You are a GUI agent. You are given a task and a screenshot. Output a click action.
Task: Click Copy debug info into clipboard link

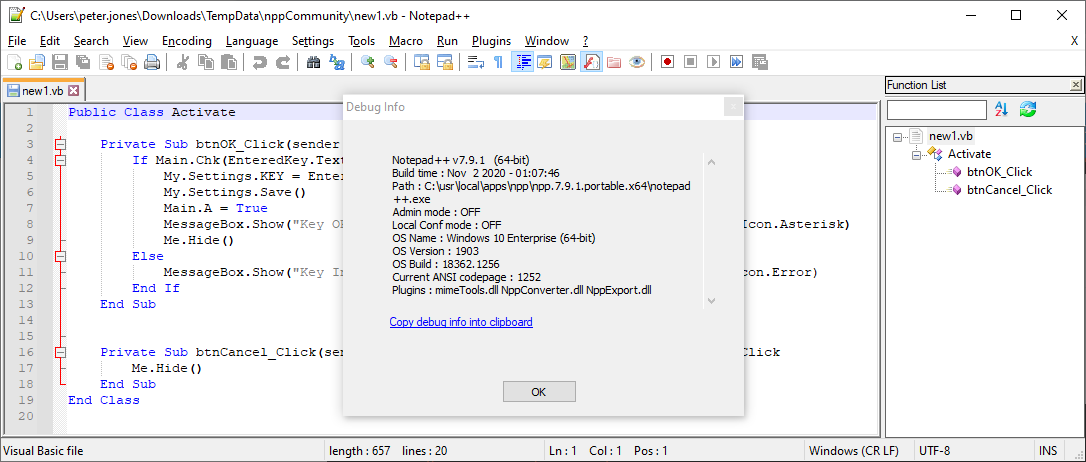click(461, 322)
